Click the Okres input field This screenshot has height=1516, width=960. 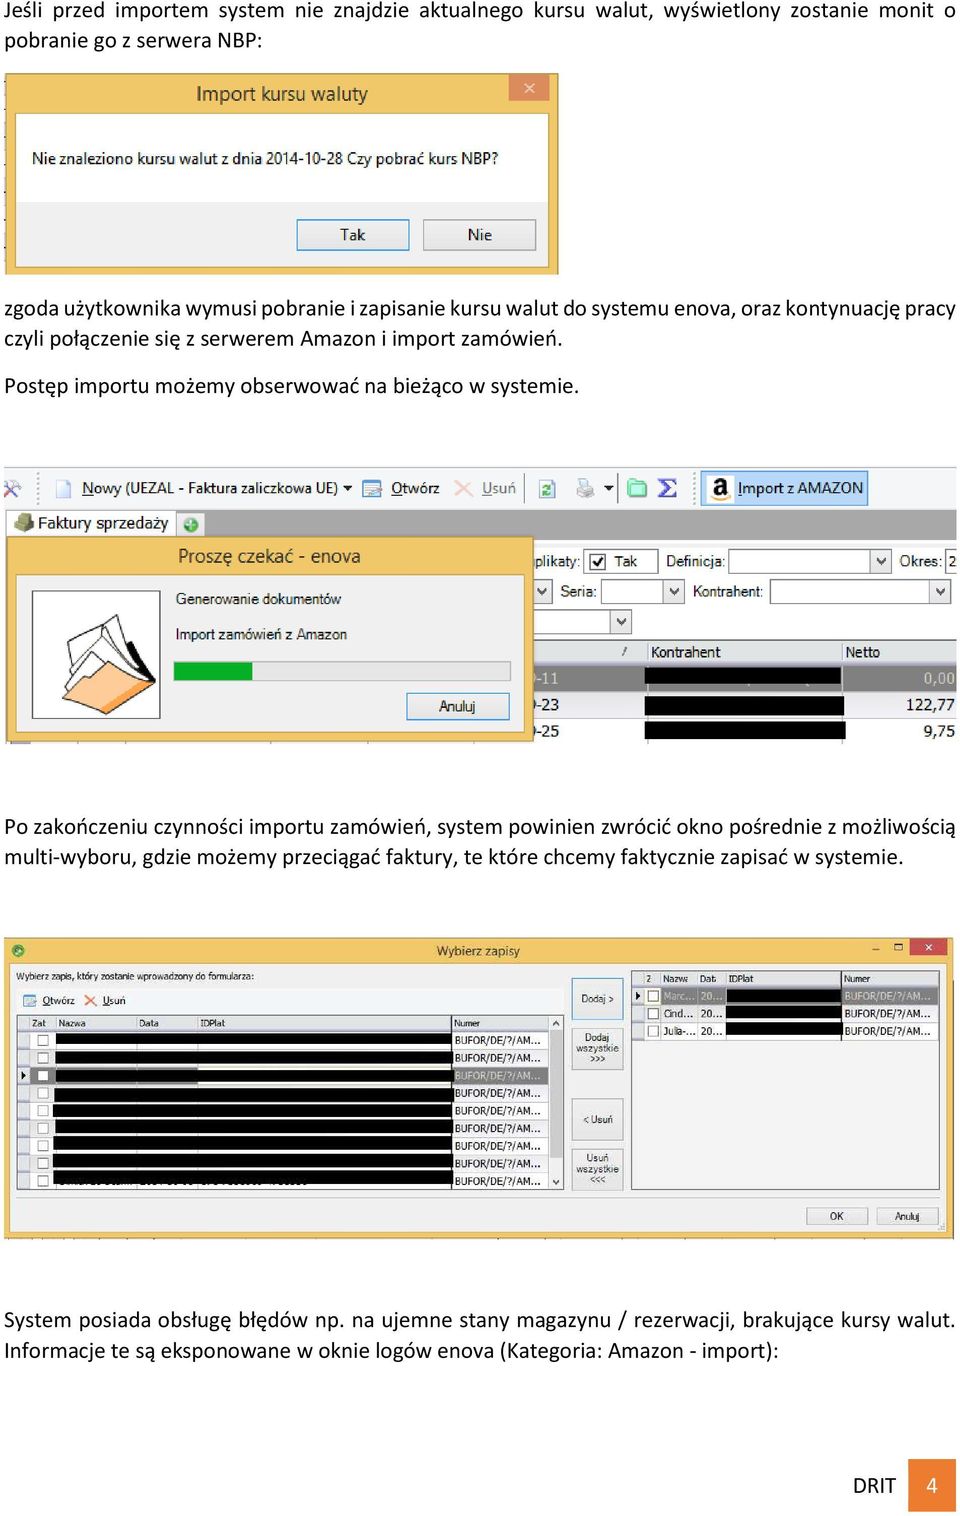pyautogui.click(x=951, y=561)
